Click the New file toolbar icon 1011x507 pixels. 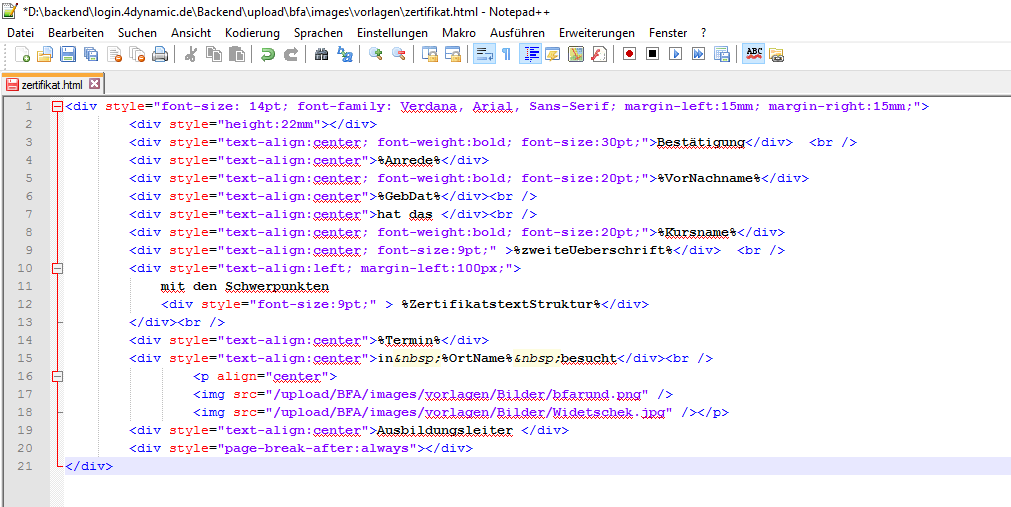20,54
